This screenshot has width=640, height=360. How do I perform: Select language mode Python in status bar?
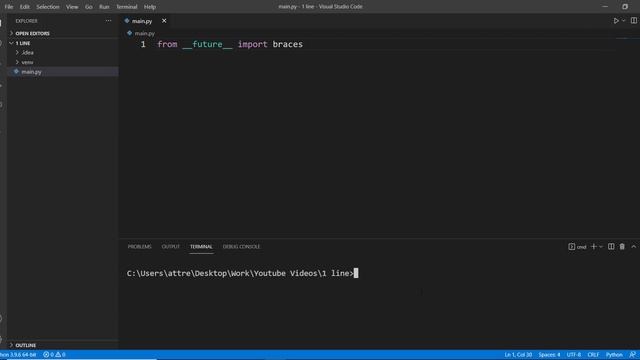[x=614, y=355]
